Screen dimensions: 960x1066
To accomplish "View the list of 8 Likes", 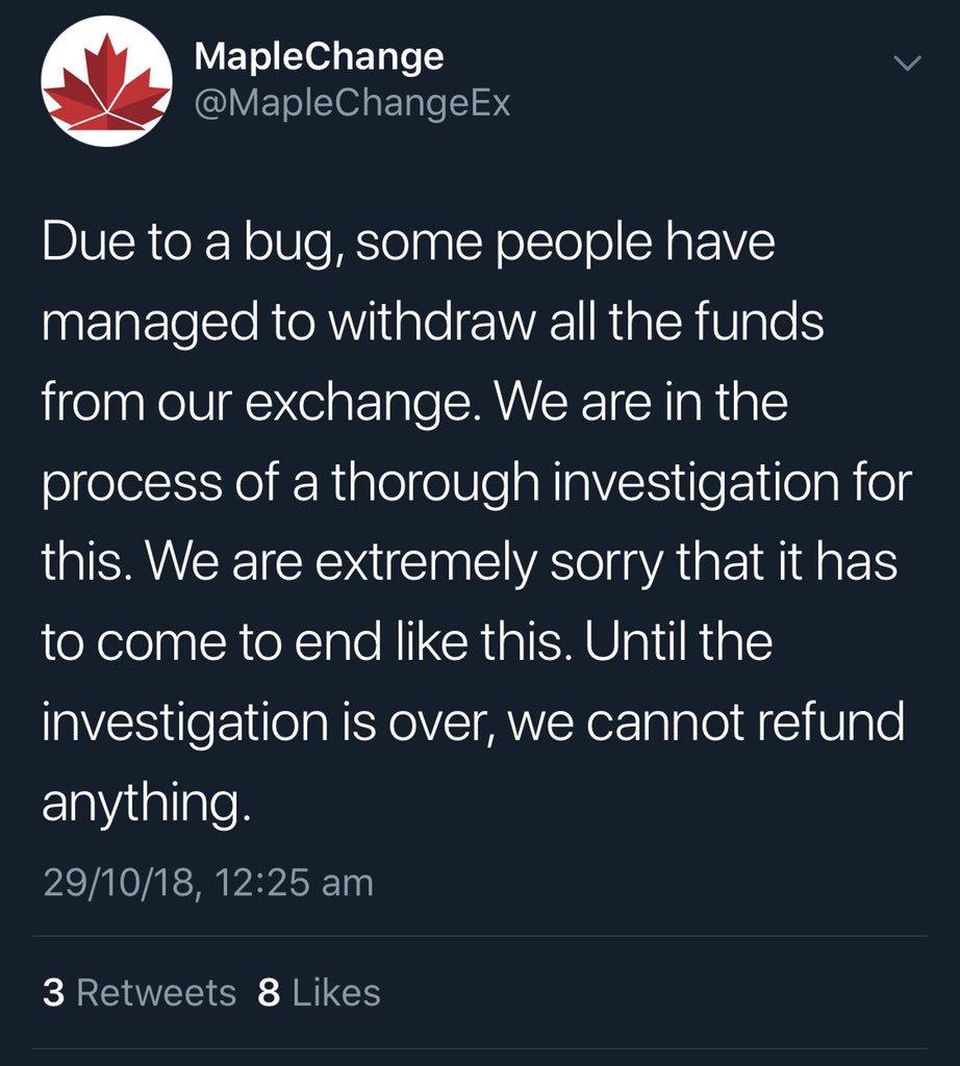I will (x=319, y=992).
